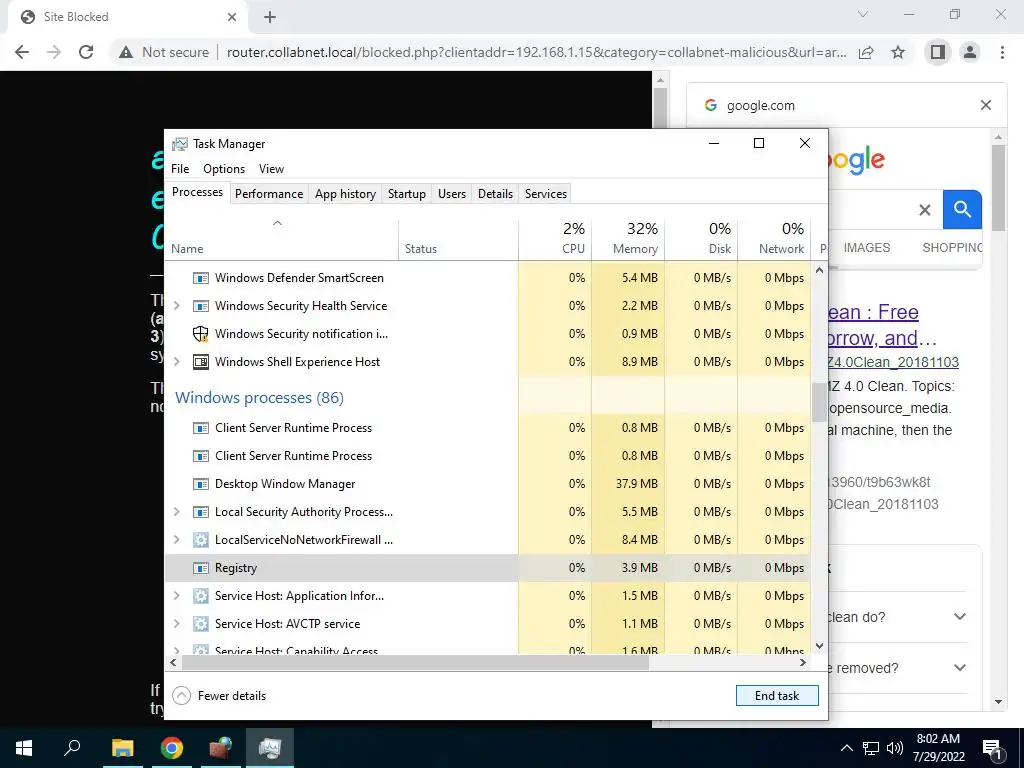Click Google search magnifier button in side panel

(962, 210)
